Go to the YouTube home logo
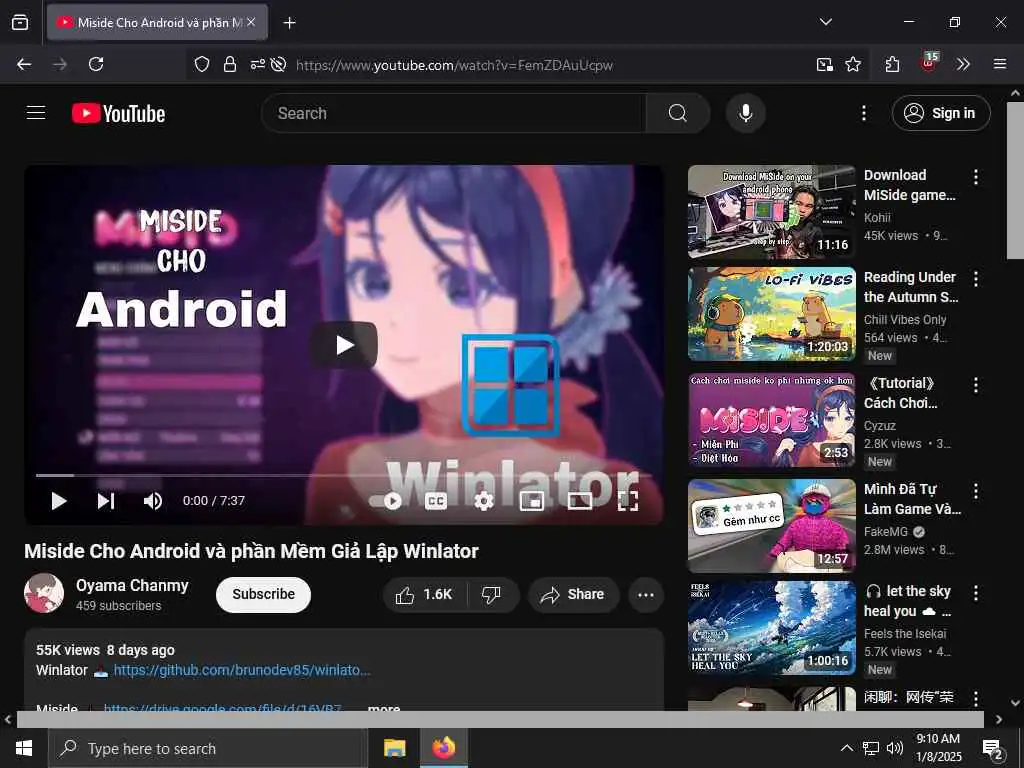 118,113
